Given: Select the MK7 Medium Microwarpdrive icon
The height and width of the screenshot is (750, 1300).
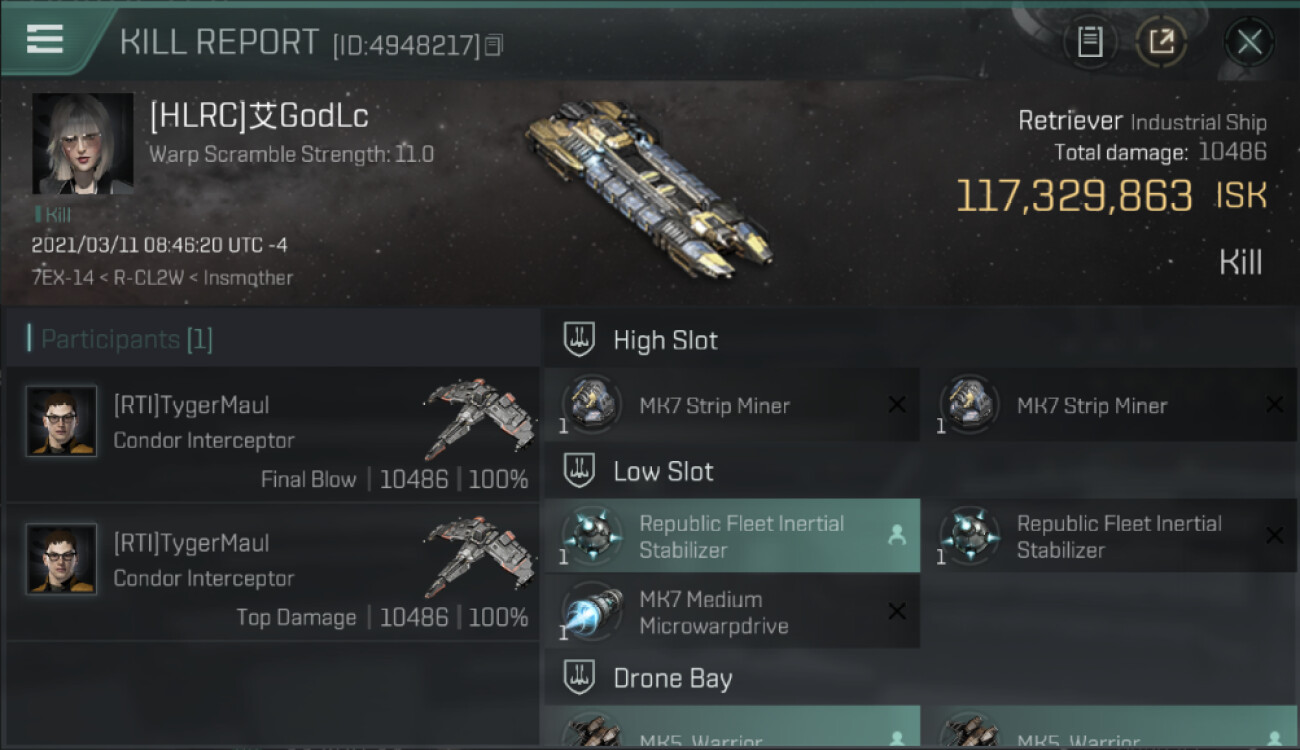Looking at the screenshot, I should coord(592,612).
